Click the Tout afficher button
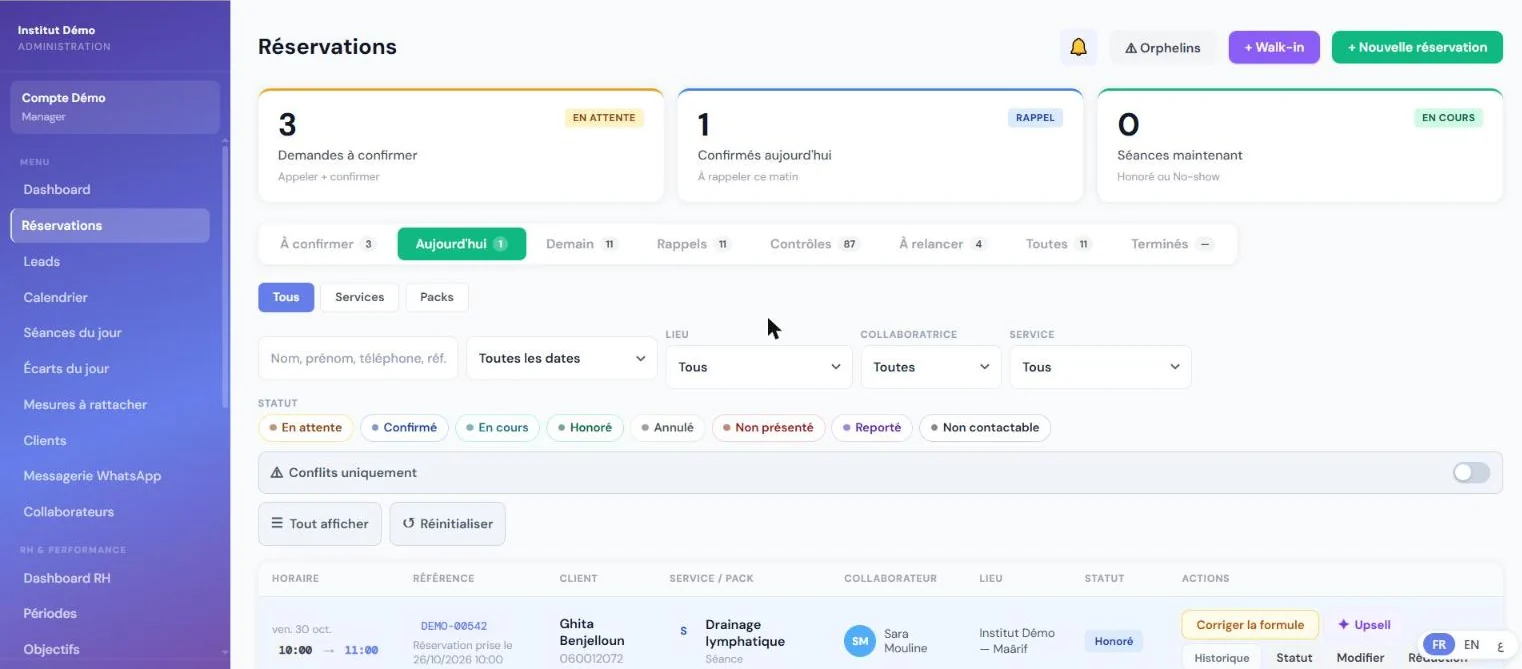Screen dimensions: 1522x669 click(x=320, y=524)
